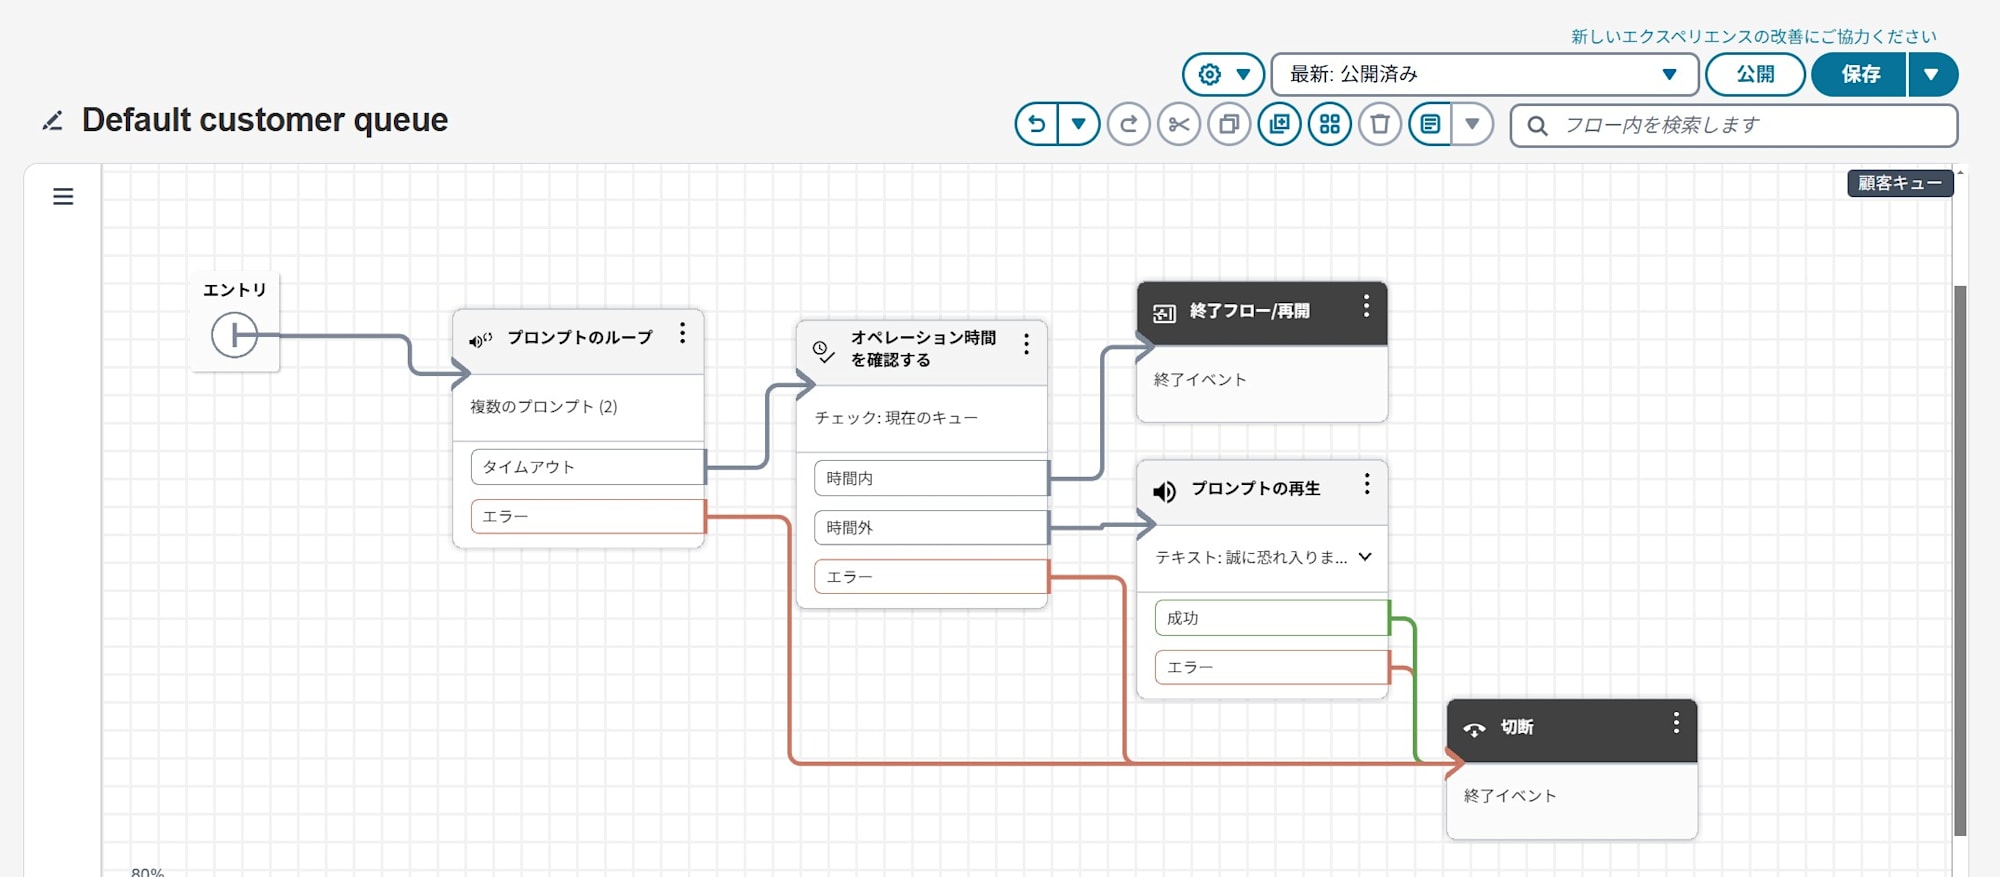Open the undo history dropdown arrow
Image resolution: width=2000 pixels, height=877 pixels.
1079,125
